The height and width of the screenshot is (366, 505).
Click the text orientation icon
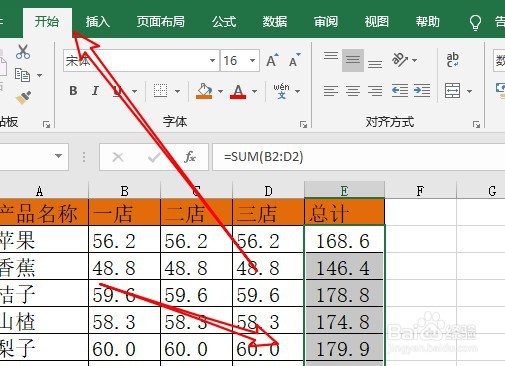coord(400,60)
